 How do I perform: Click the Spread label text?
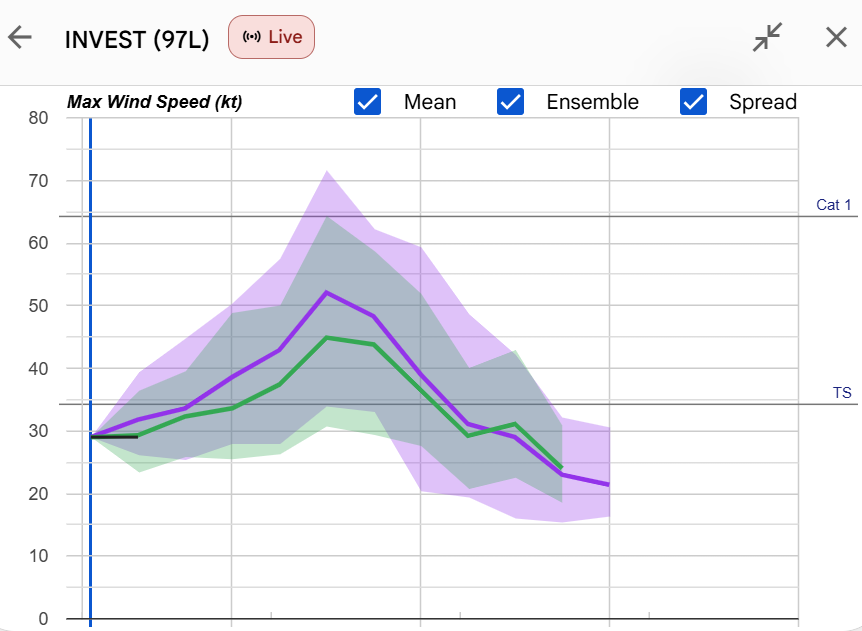(763, 102)
